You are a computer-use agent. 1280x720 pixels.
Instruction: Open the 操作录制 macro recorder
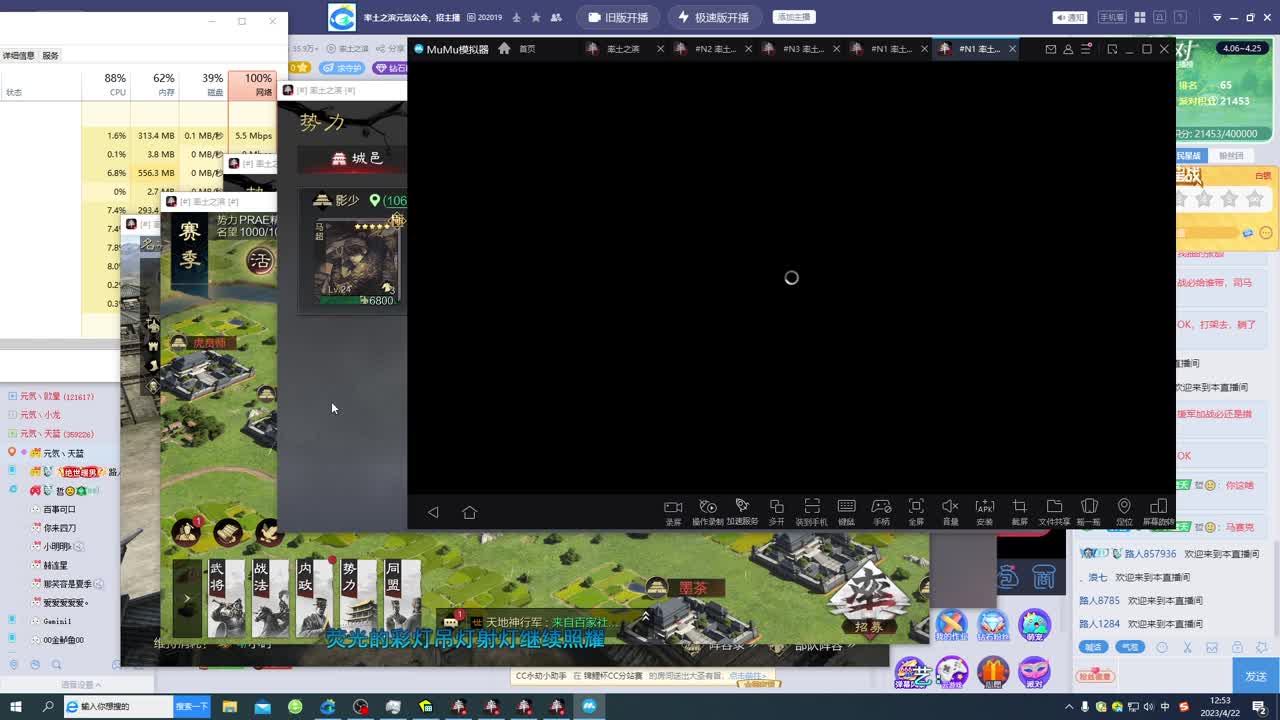[x=707, y=512]
